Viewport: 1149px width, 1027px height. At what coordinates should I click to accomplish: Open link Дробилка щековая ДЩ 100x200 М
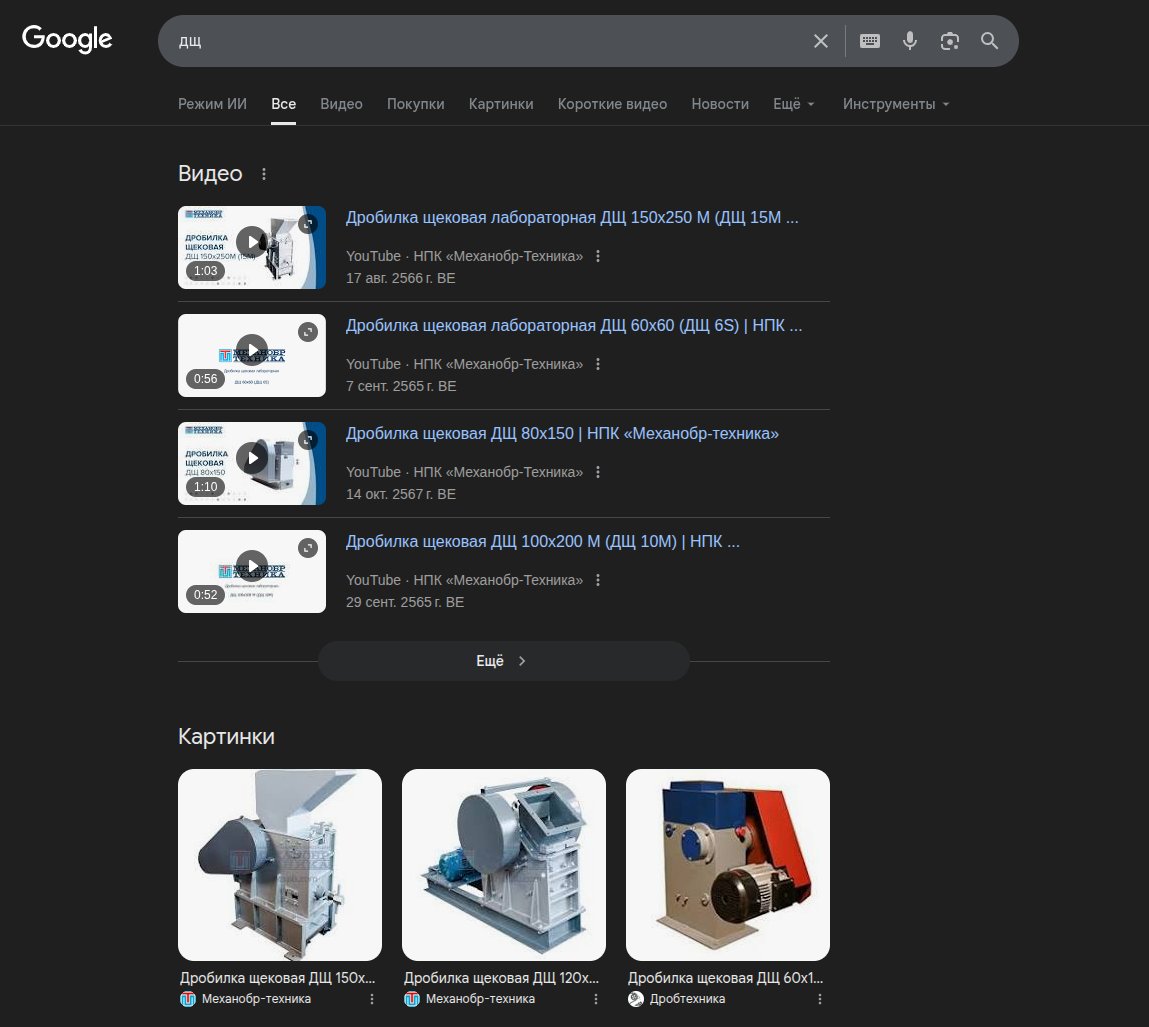(x=543, y=541)
